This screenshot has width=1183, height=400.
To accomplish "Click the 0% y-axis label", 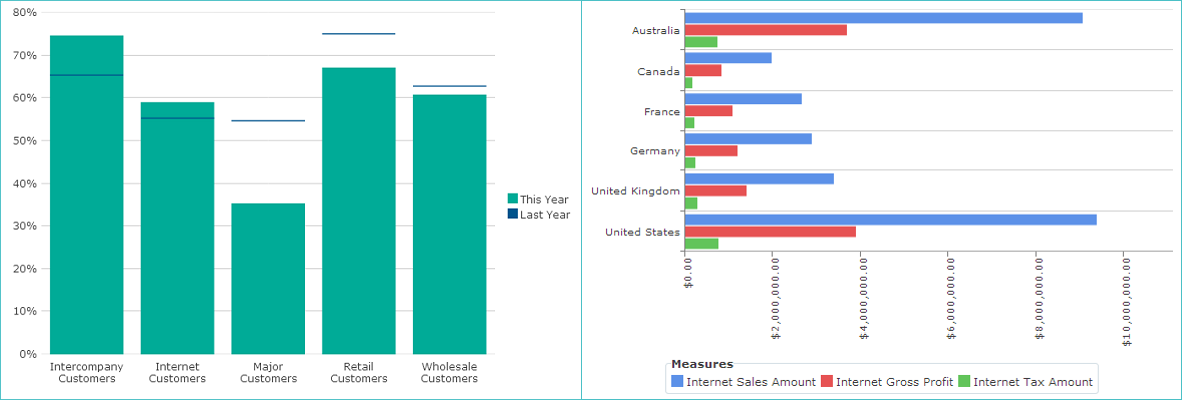I will tap(27, 353).
